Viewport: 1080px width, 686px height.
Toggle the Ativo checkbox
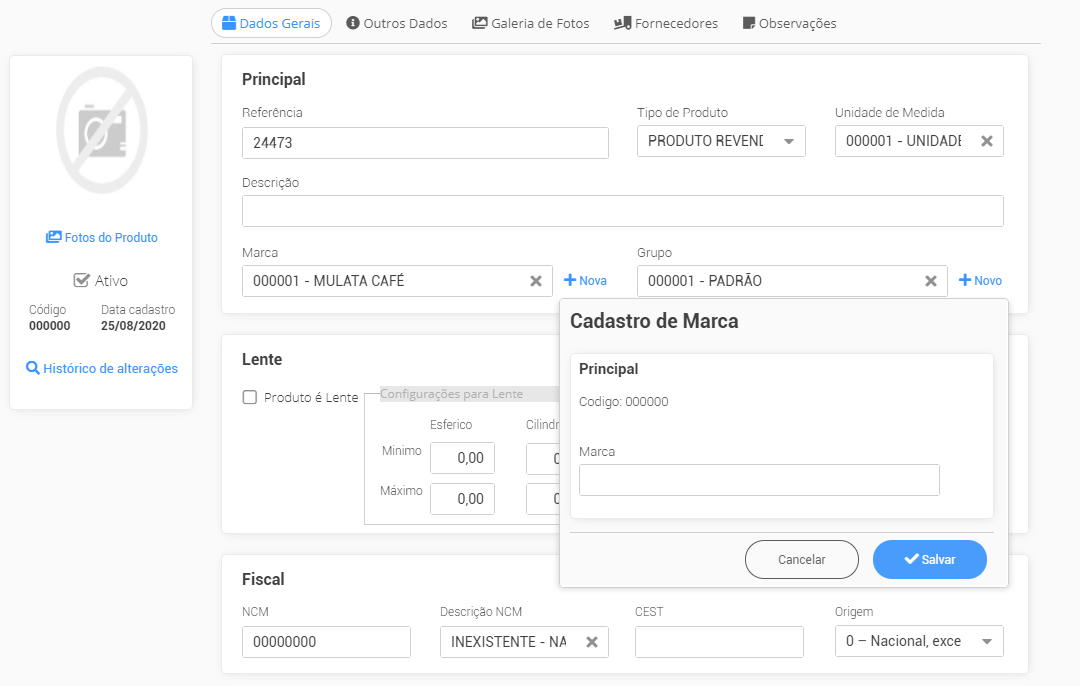[x=81, y=280]
